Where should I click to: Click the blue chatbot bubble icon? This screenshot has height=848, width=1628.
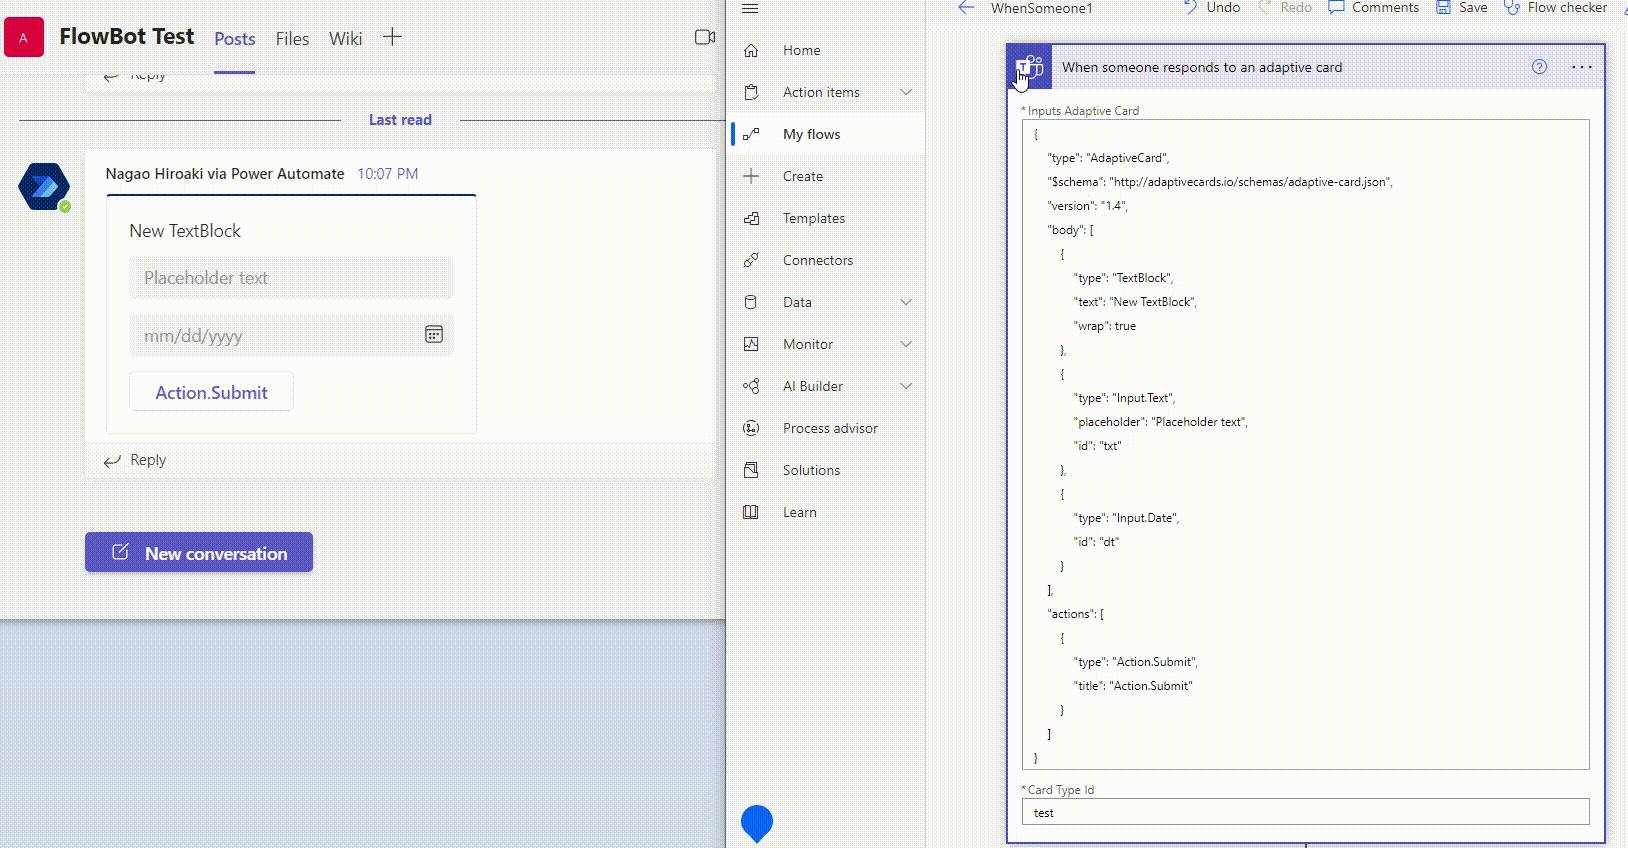point(757,823)
